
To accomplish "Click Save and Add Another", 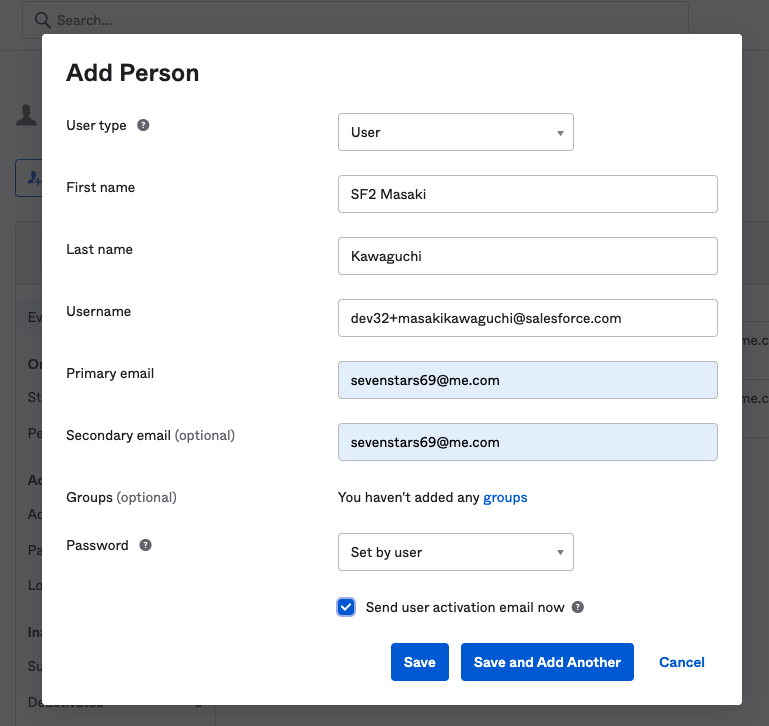I will click(x=547, y=662).
